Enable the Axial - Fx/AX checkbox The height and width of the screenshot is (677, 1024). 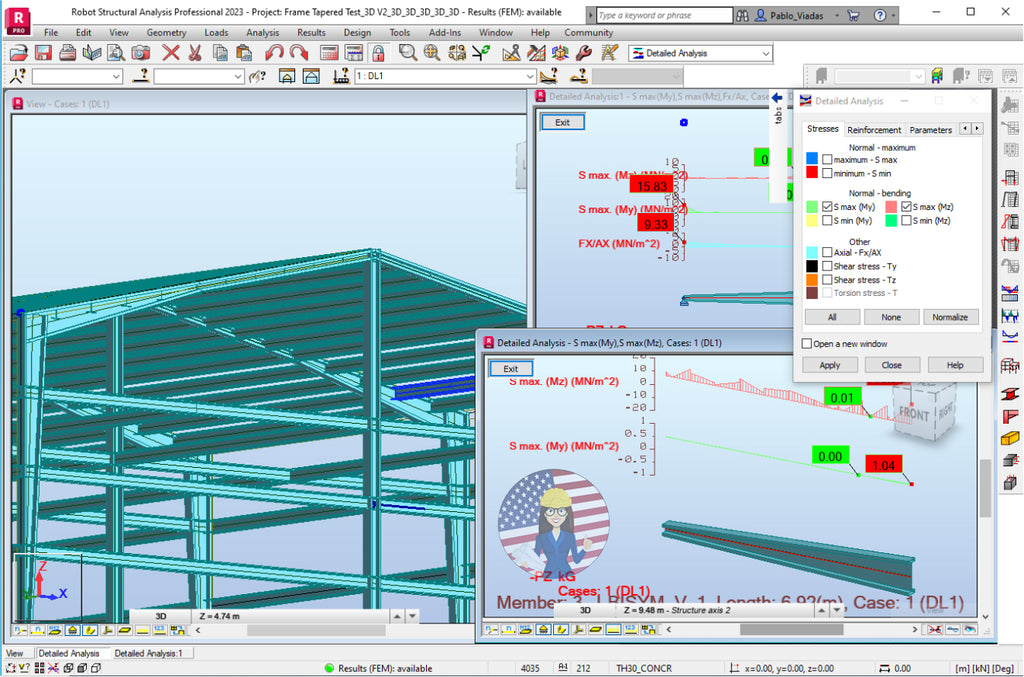[826, 253]
